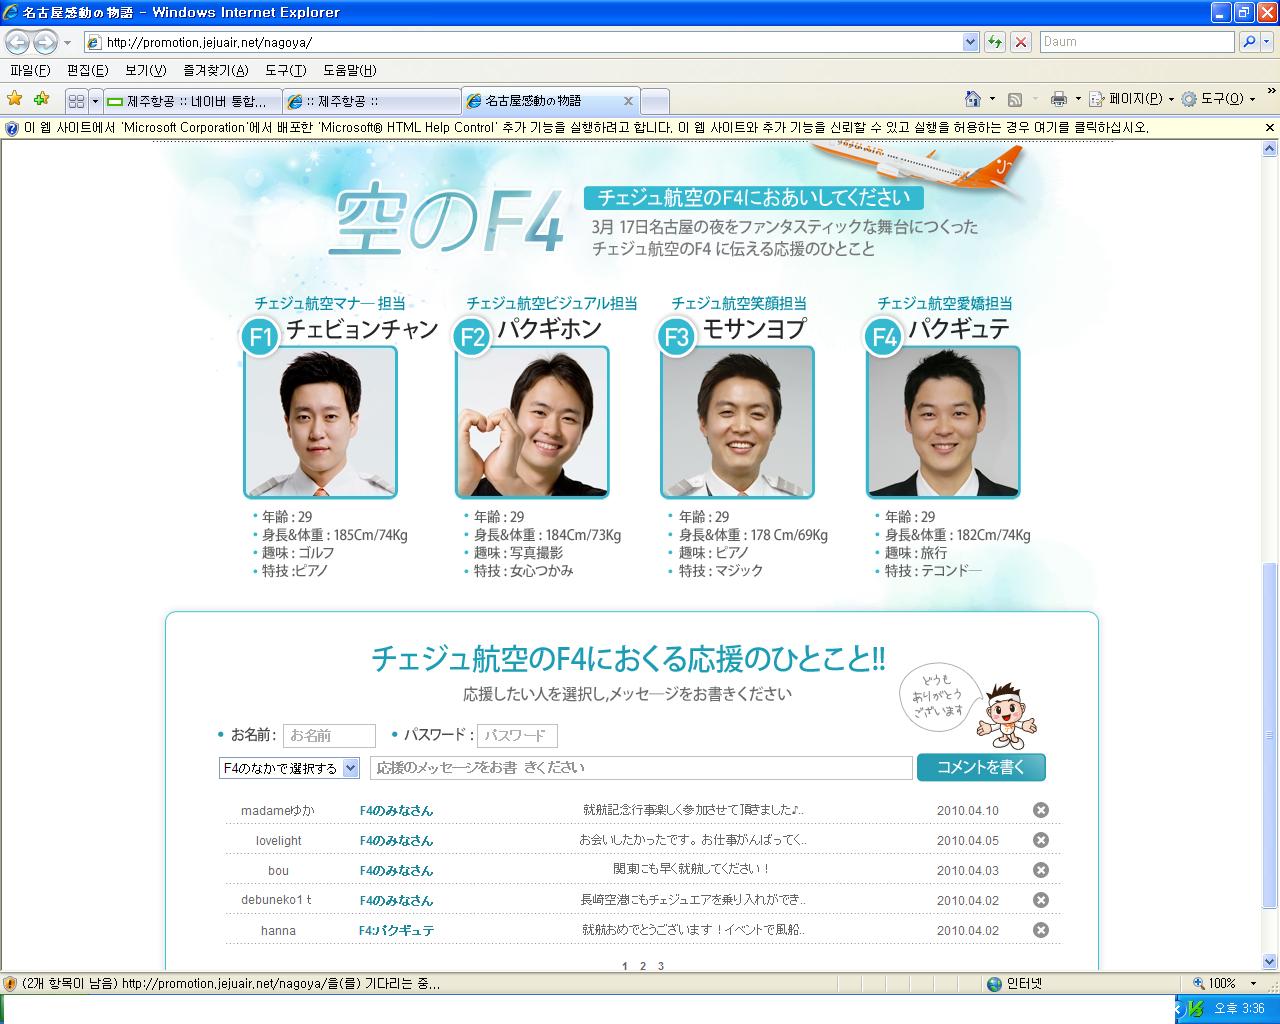Screen dimensions: 1280x1024
Task: Click the mascot character thank-you image
Action: tap(1008, 714)
